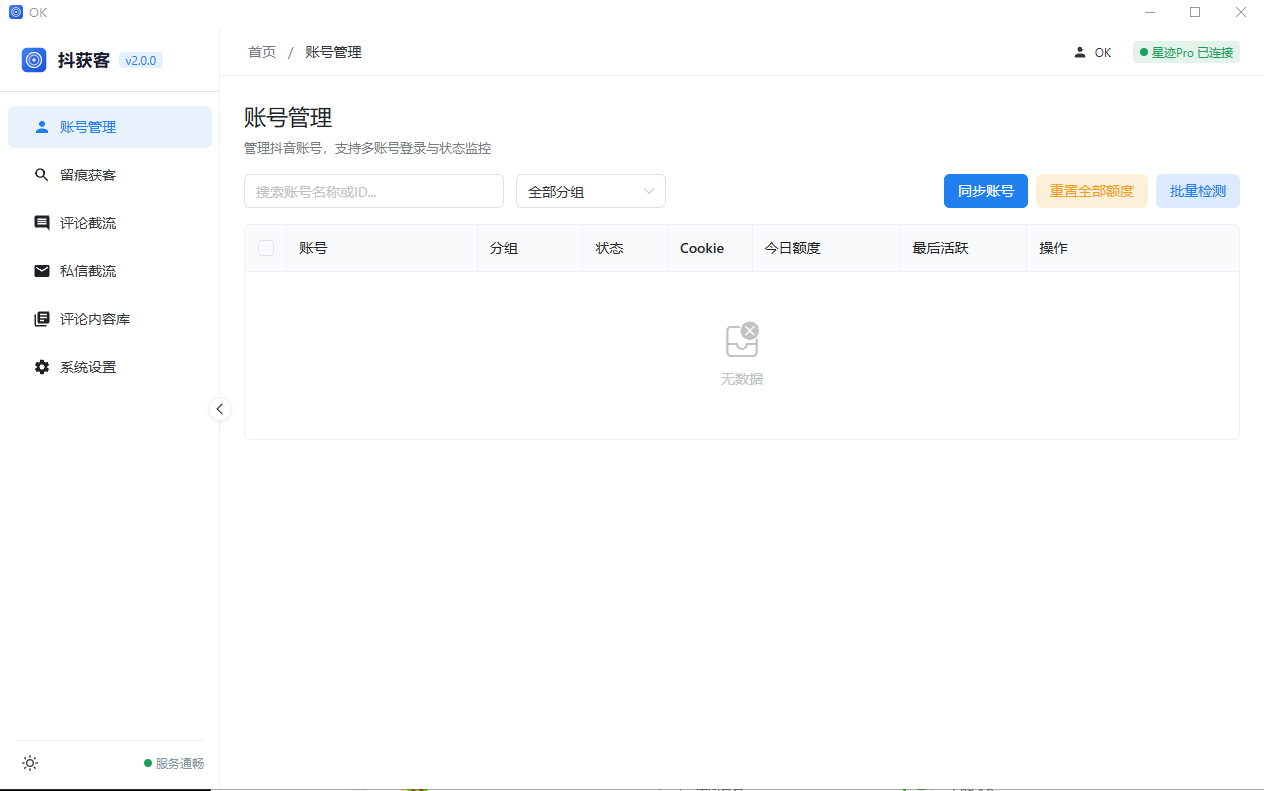Click the 星迹Pro 已连接 status badge
This screenshot has width=1264, height=791.
(1186, 52)
